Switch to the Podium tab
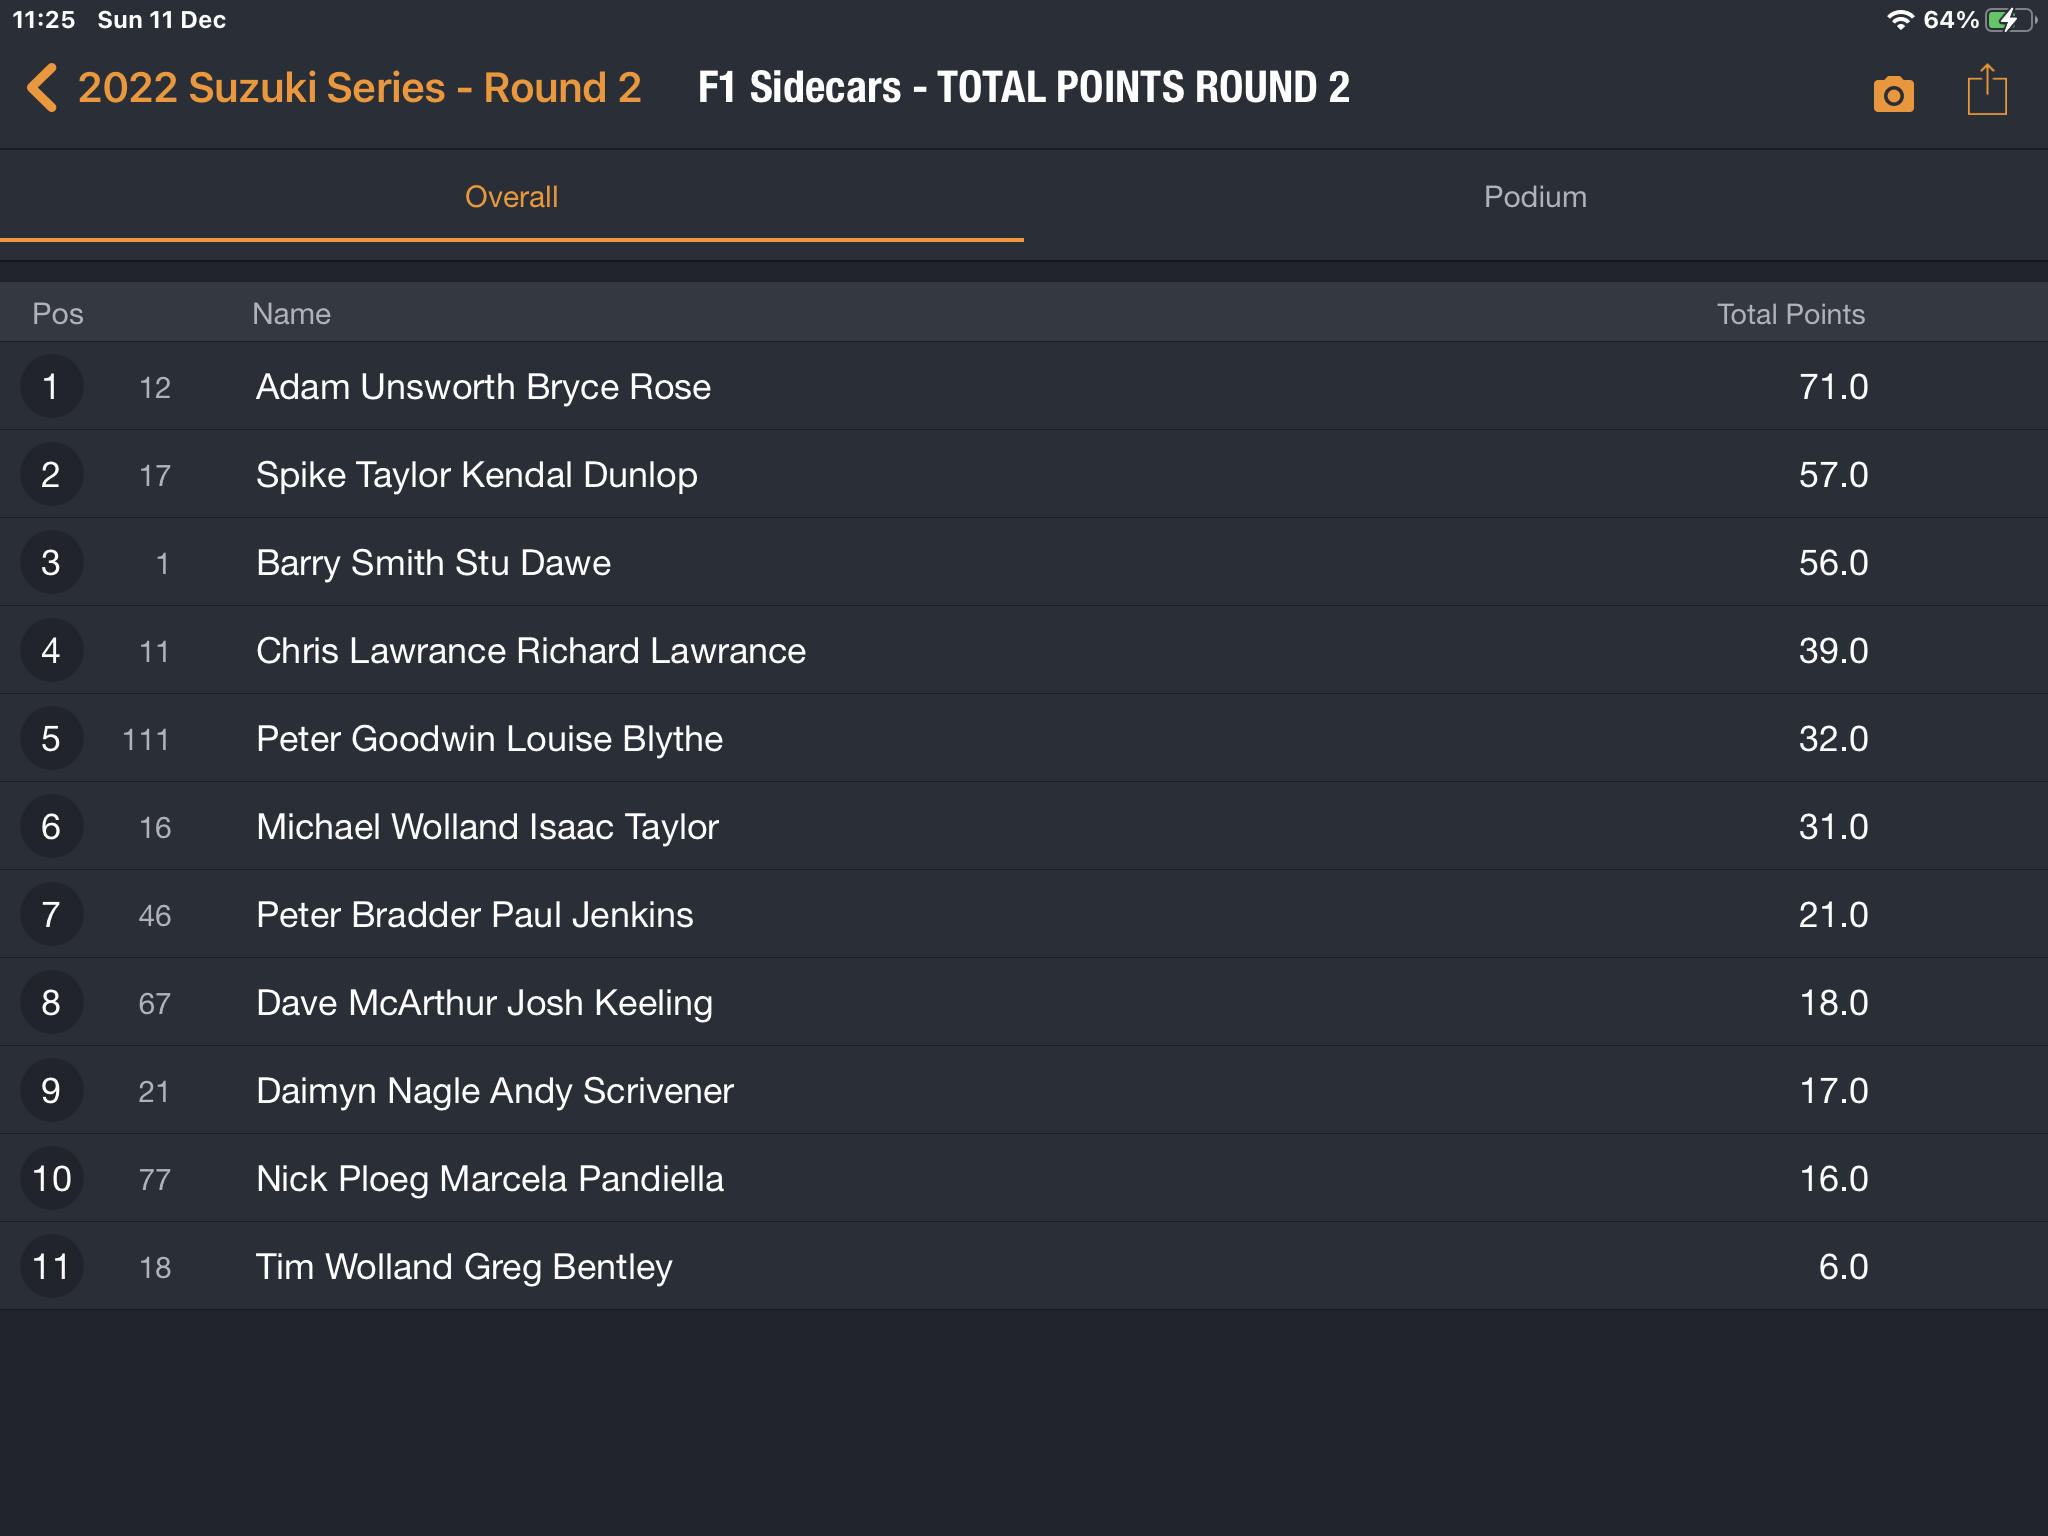This screenshot has width=2048, height=1536. pyautogui.click(x=1535, y=197)
